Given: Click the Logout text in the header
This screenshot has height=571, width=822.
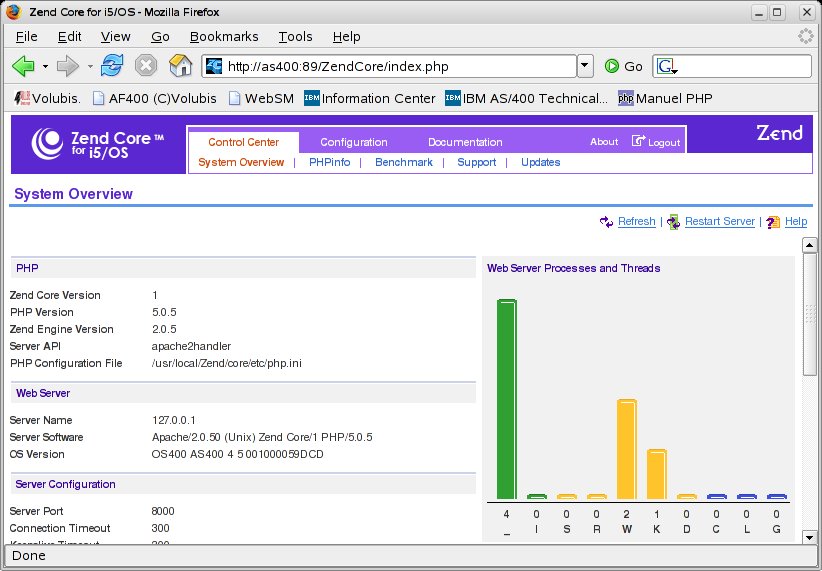Looking at the screenshot, I should 664,143.
